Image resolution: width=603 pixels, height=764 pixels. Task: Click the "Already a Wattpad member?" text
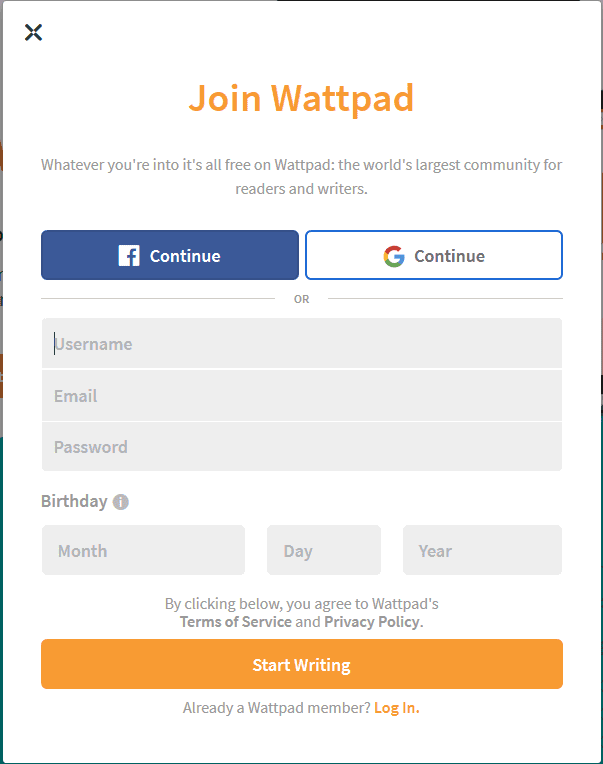(x=277, y=707)
